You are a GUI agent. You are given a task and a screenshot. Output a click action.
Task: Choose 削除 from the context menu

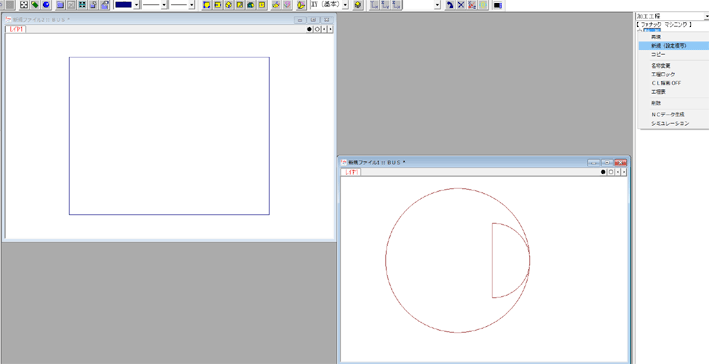(x=674, y=103)
